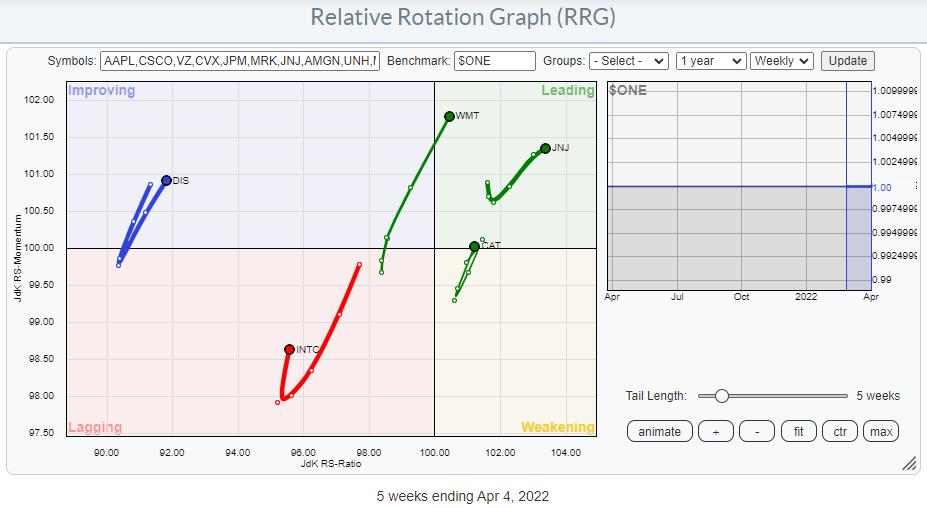
Task: Open the 1 year range dropdown
Action: tap(710, 61)
